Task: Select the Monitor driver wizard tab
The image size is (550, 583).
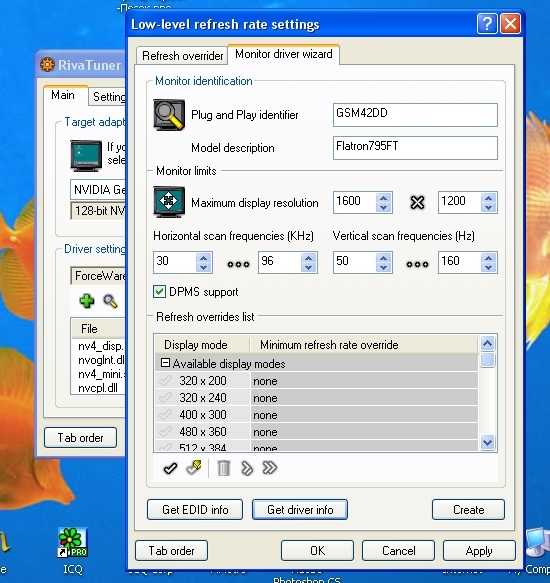Action: pos(284,54)
